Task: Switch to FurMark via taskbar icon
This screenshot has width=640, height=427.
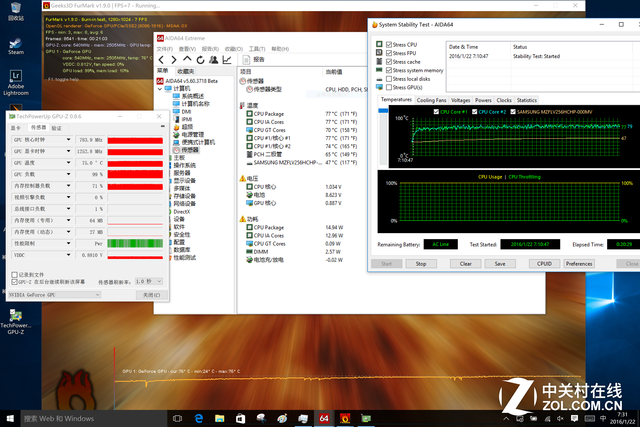Action: tap(345, 418)
